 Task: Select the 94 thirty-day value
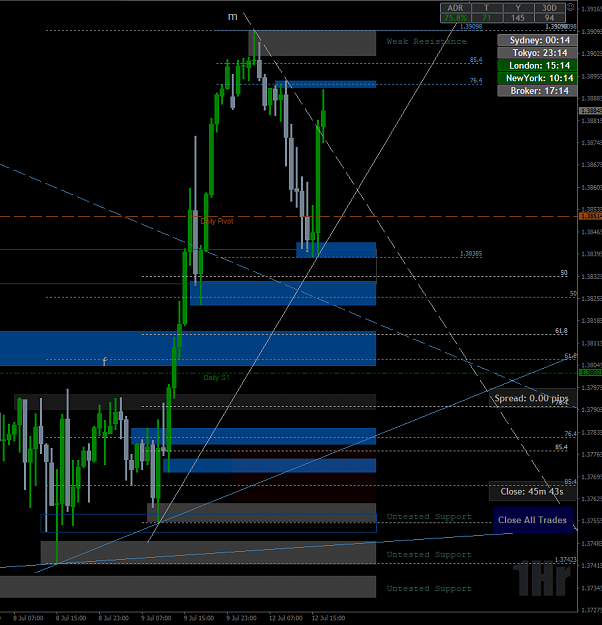point(549,18)
